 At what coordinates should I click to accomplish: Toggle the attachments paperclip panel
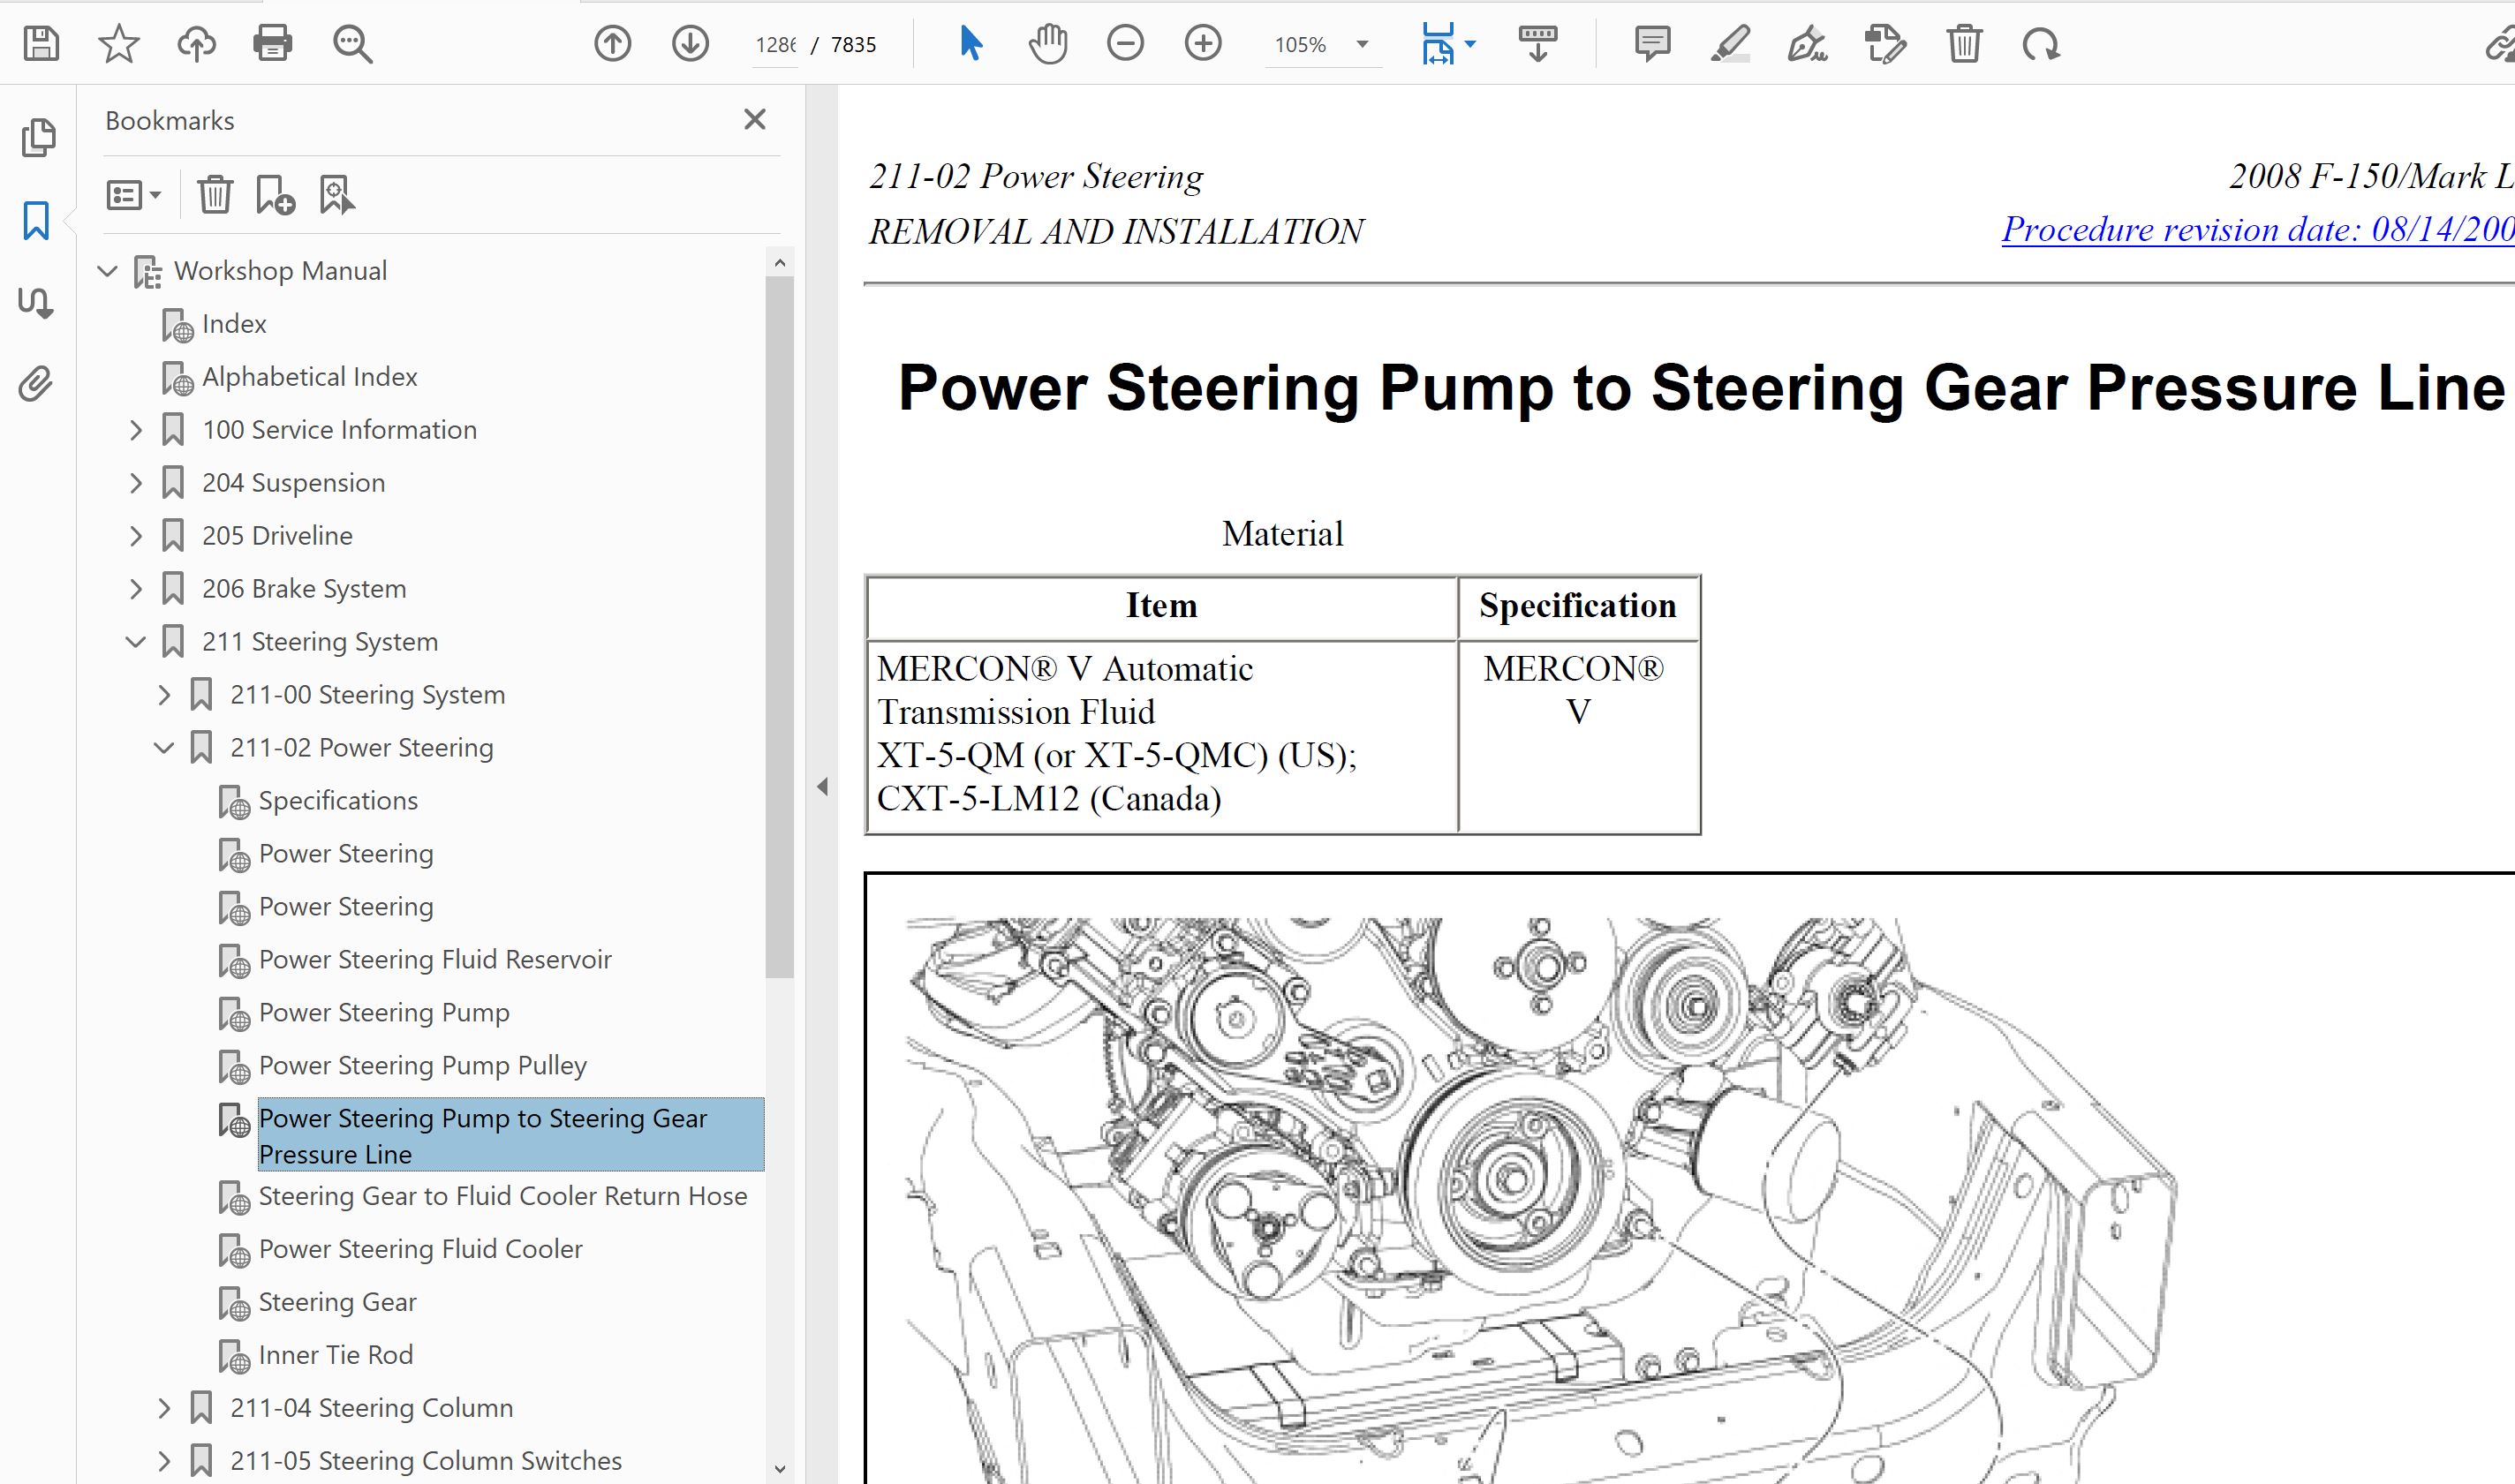tap(36, 384)
